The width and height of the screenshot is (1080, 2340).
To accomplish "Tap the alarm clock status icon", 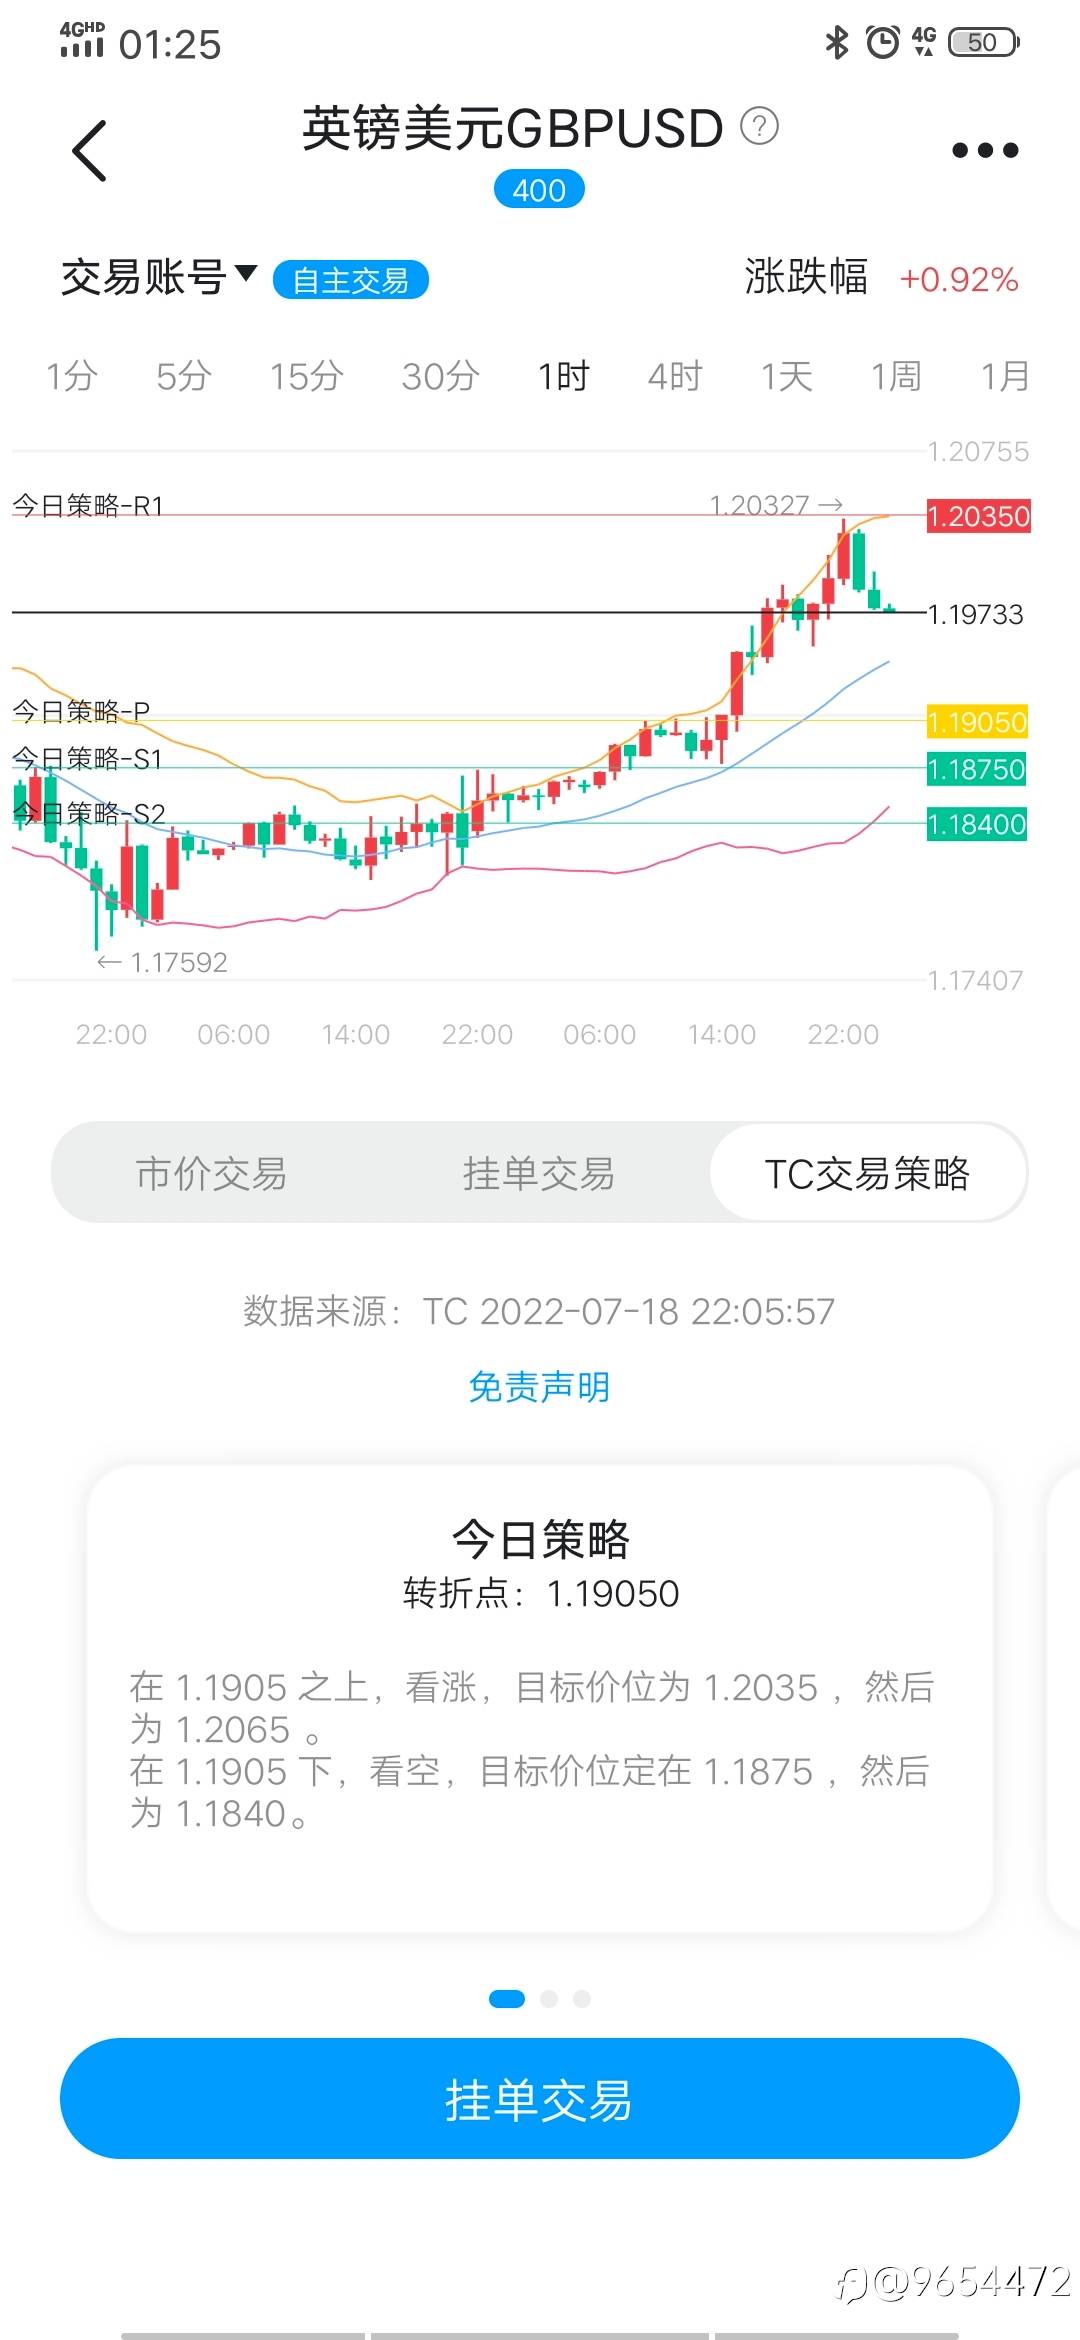I will (x=882, y=42).
